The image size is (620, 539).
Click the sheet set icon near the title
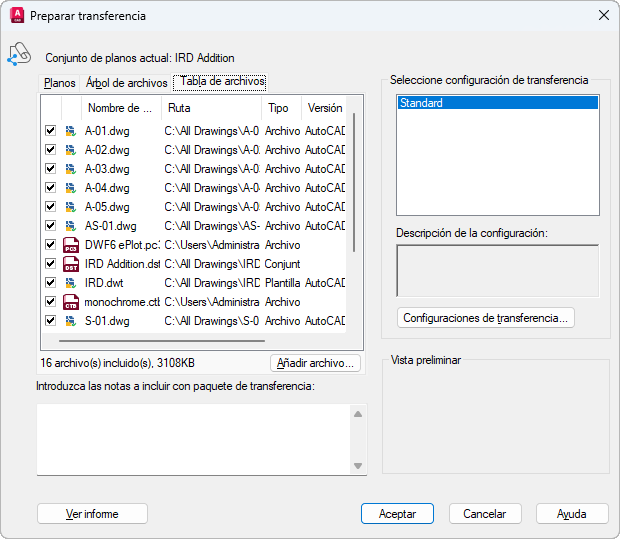20,55
